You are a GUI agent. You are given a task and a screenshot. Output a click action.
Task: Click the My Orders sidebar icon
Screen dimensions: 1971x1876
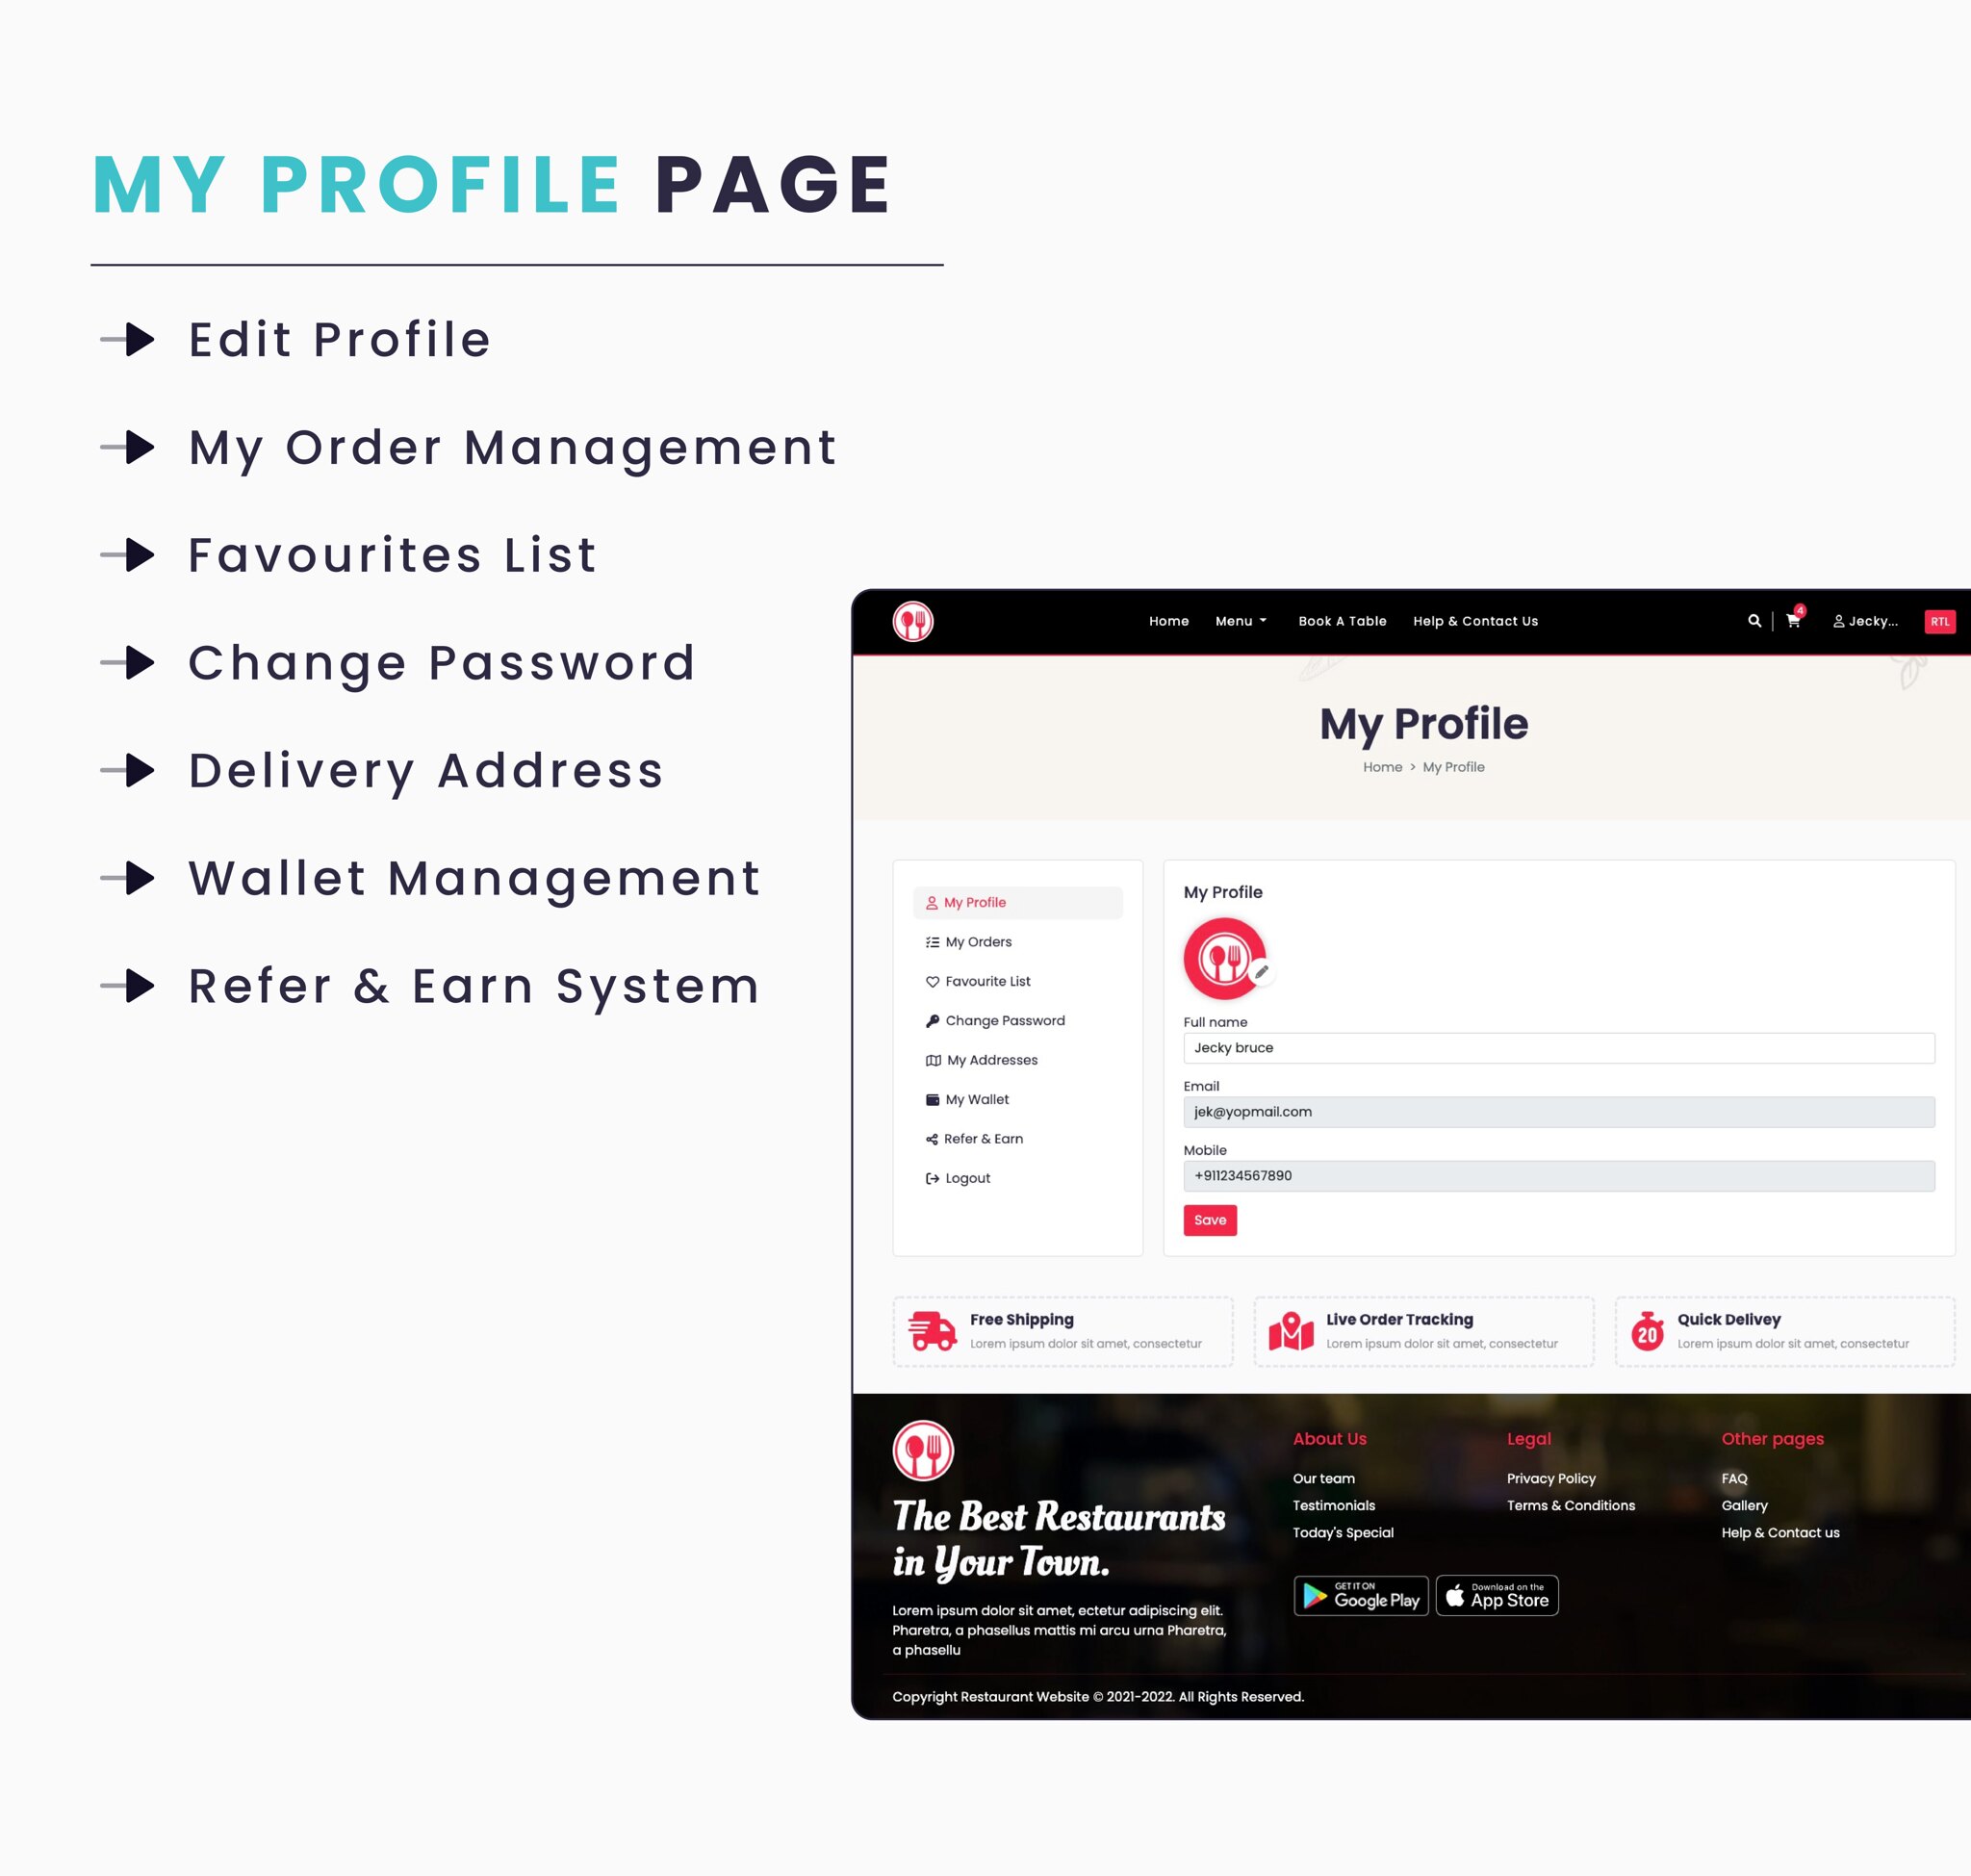click(933, 941)
